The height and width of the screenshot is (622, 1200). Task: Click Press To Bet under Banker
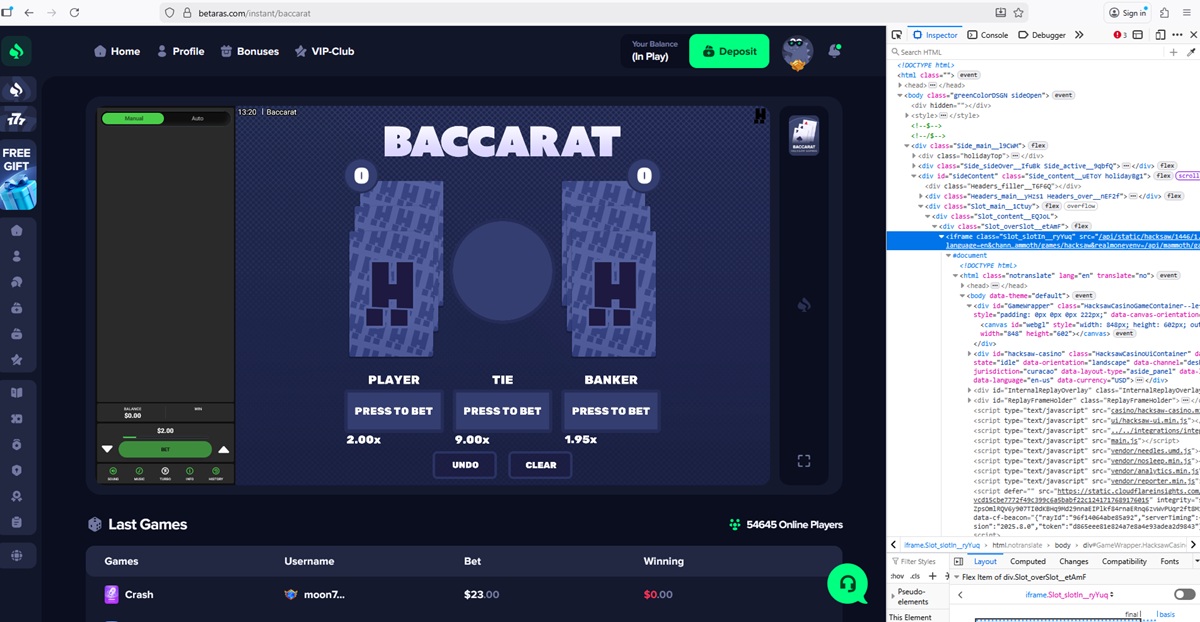[x=610, y=411]
